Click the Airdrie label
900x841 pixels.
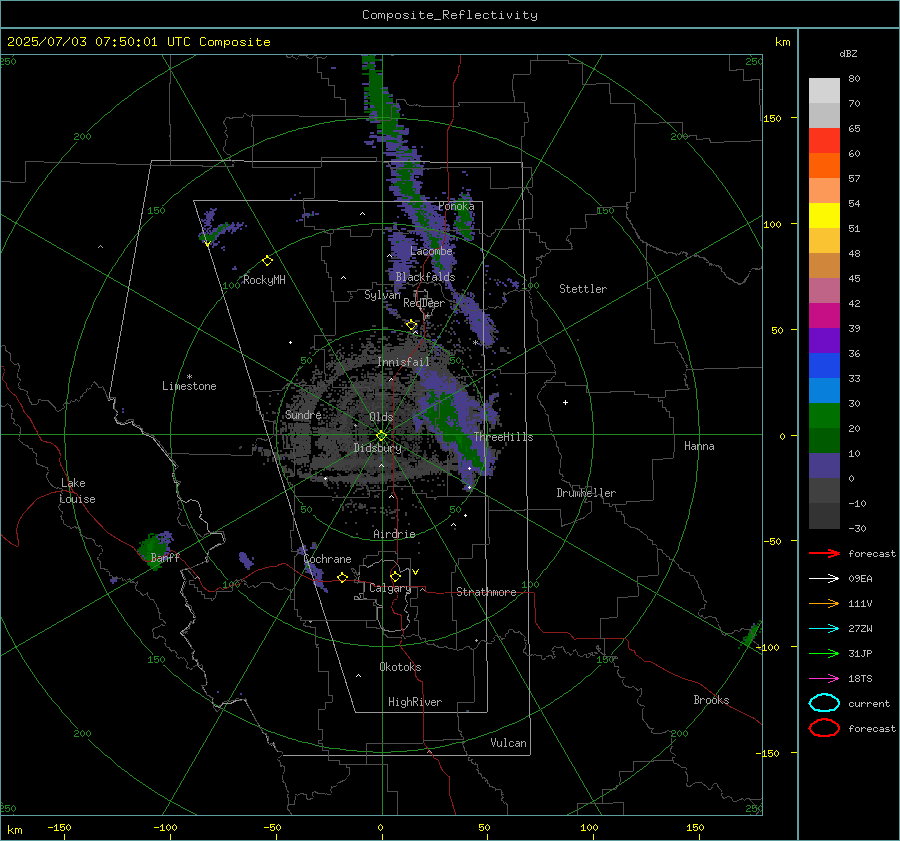click(x=394, y=534)
